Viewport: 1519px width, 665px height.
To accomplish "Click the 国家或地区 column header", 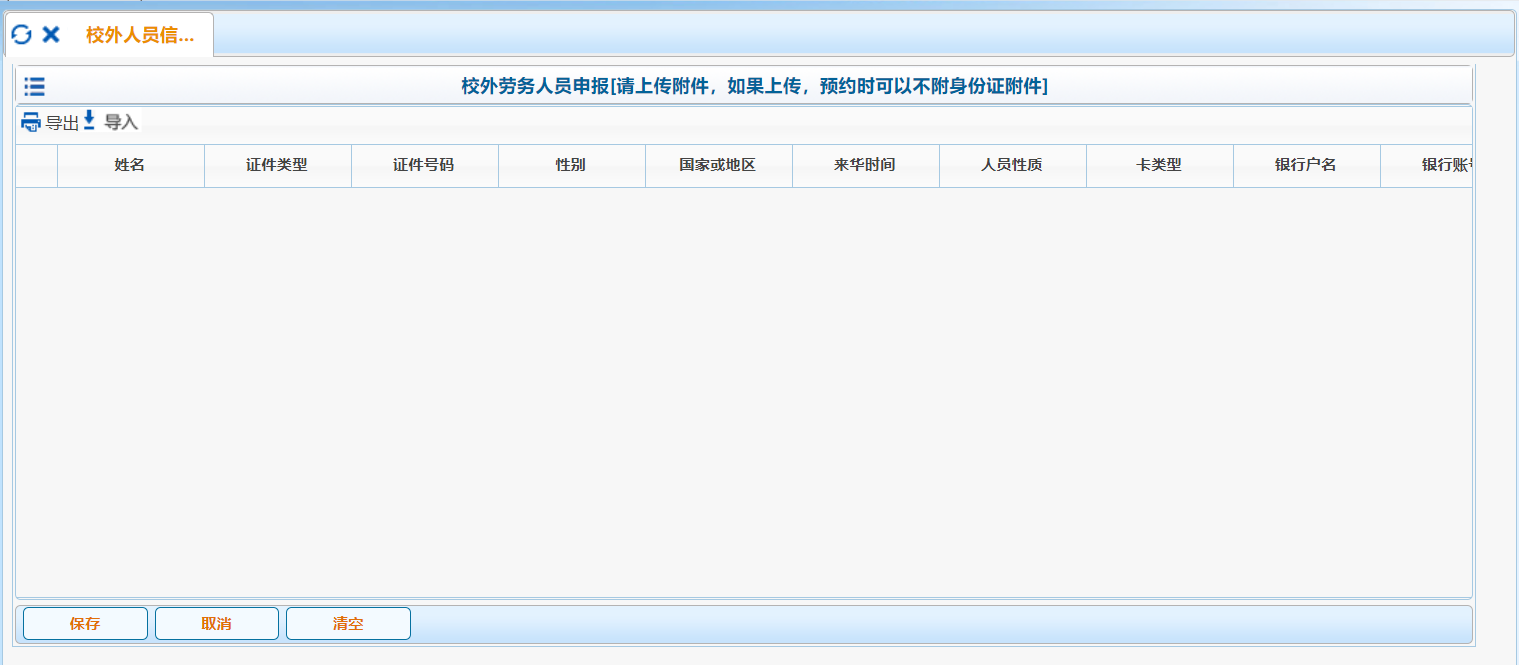I will 718,165.
